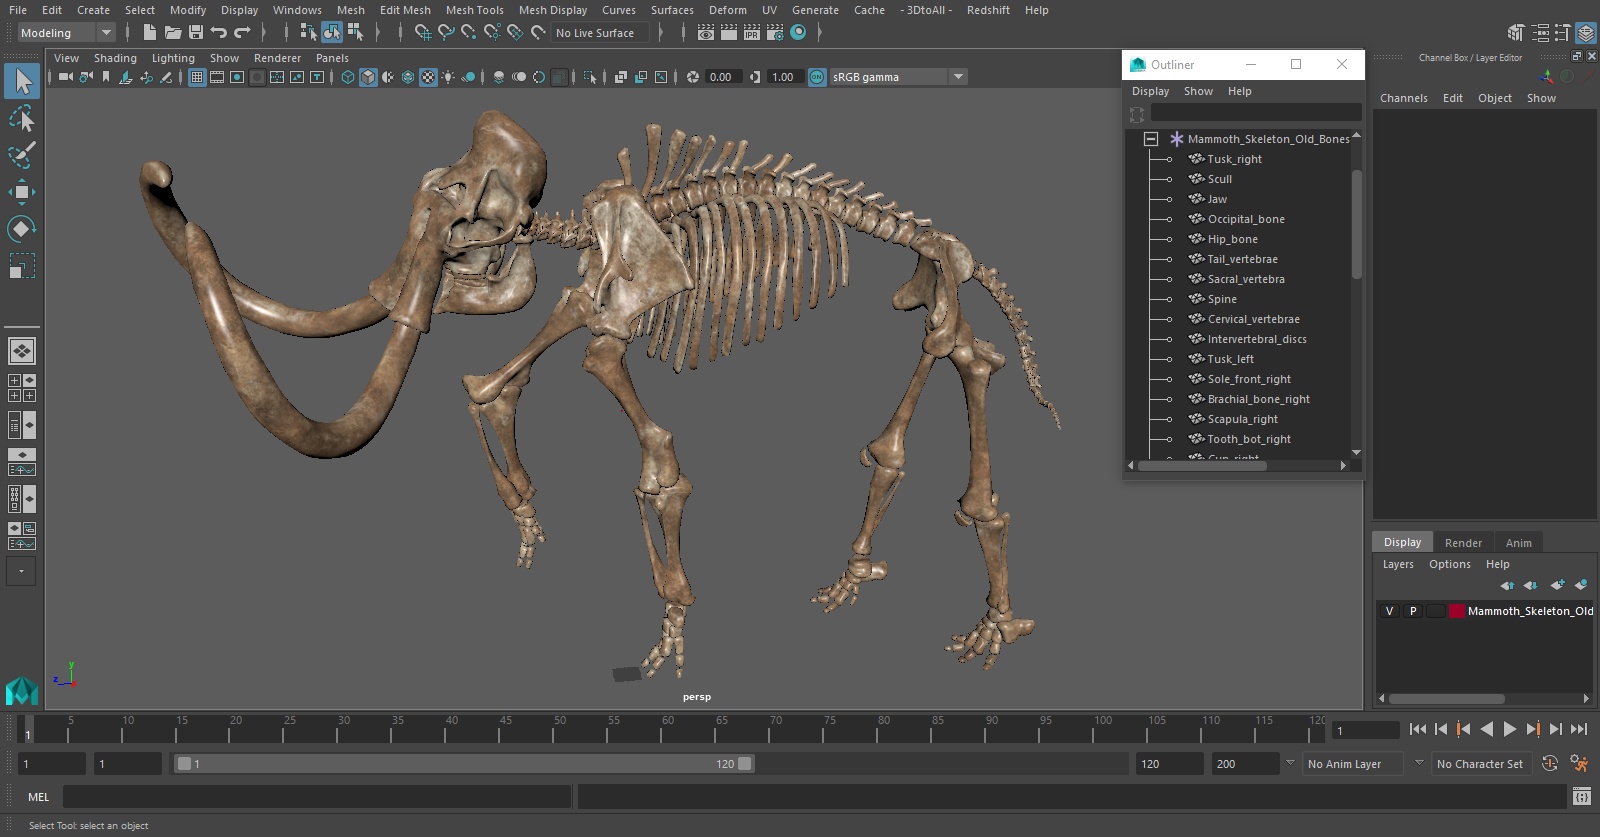The width and height of the screenshot is (1600, 837).
Task: Collapse Mammoth_Skeleton_Old_Bones group in Outliner
Action: [1151, 139]
